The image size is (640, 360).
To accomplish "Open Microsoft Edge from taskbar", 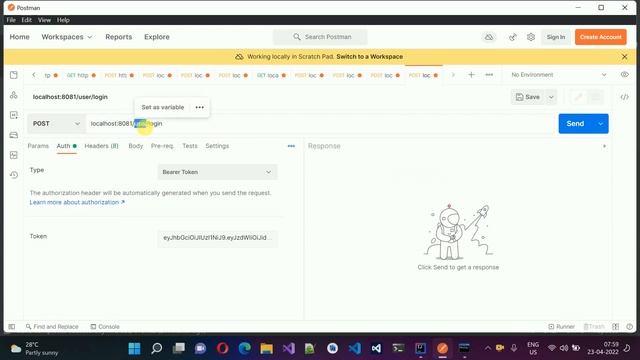I will point(244,348).
